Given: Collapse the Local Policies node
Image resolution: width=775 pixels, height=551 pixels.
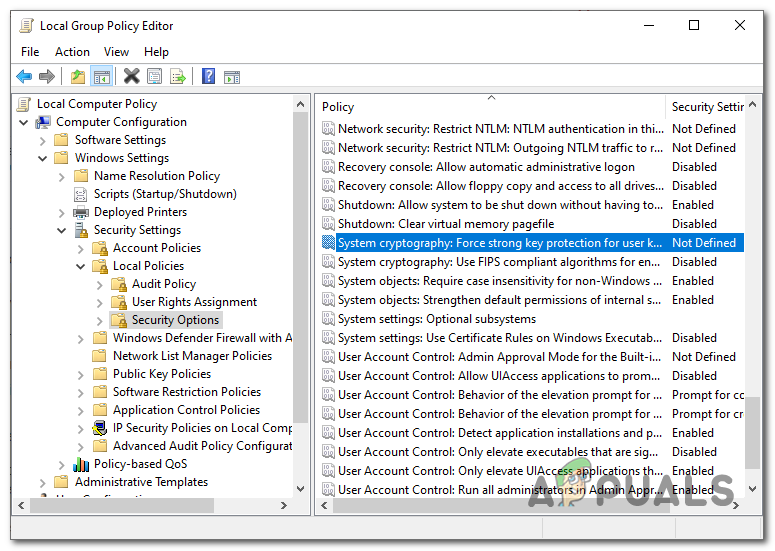Looking at the screenshot, I should click(81, 266).
